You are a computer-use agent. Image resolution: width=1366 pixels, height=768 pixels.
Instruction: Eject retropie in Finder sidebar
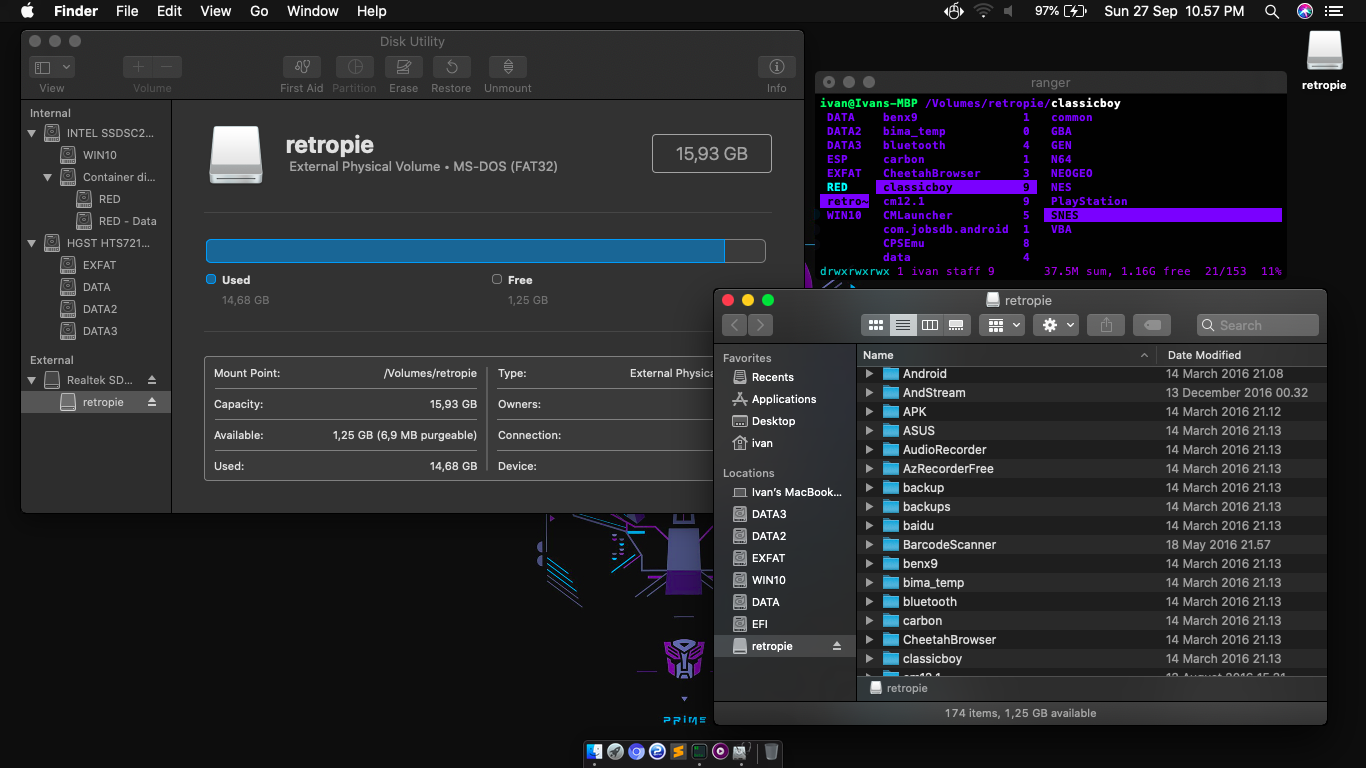(837, 646)
